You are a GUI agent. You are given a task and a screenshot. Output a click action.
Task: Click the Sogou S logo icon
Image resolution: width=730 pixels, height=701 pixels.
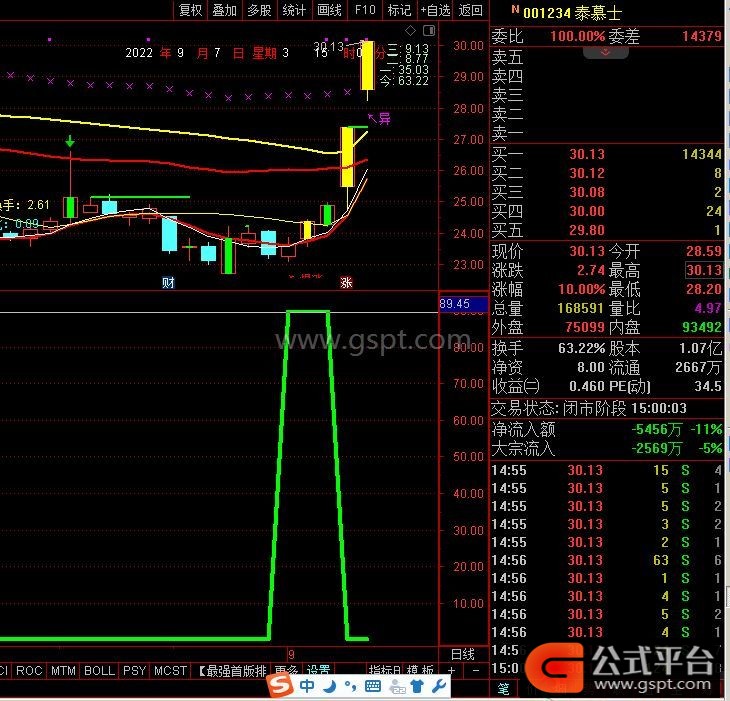[x=280, y=686]
